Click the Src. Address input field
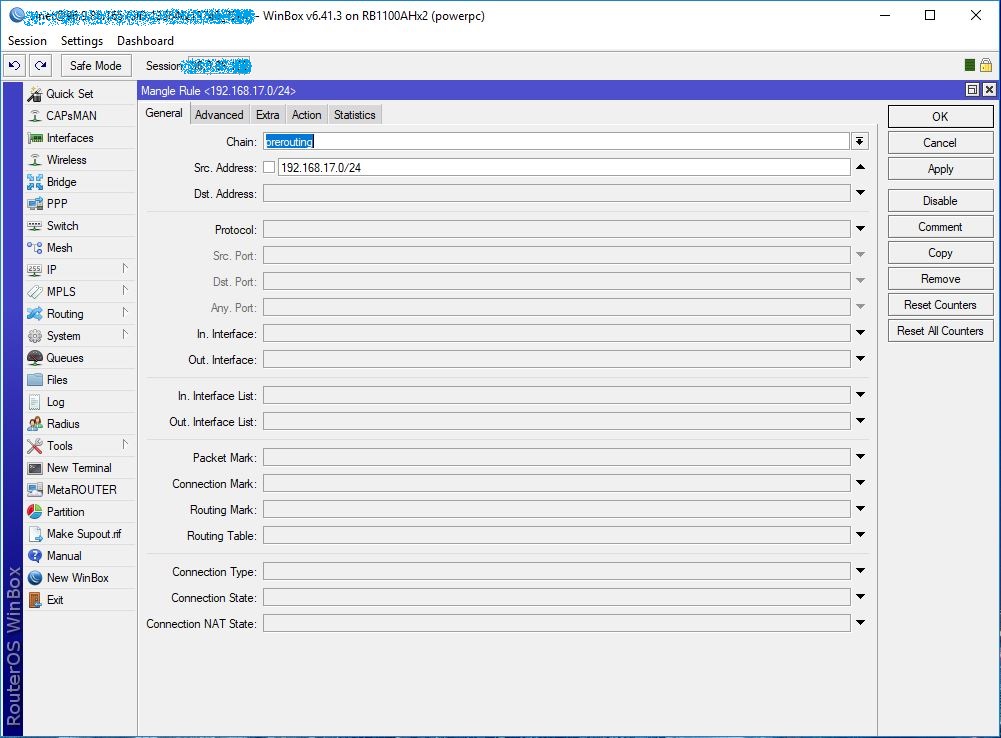 tap(564, 167)
